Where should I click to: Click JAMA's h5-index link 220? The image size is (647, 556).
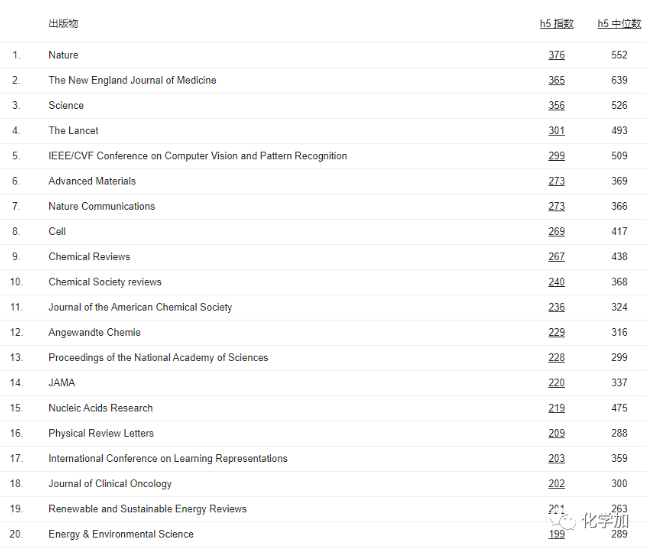tap(556, 383)
